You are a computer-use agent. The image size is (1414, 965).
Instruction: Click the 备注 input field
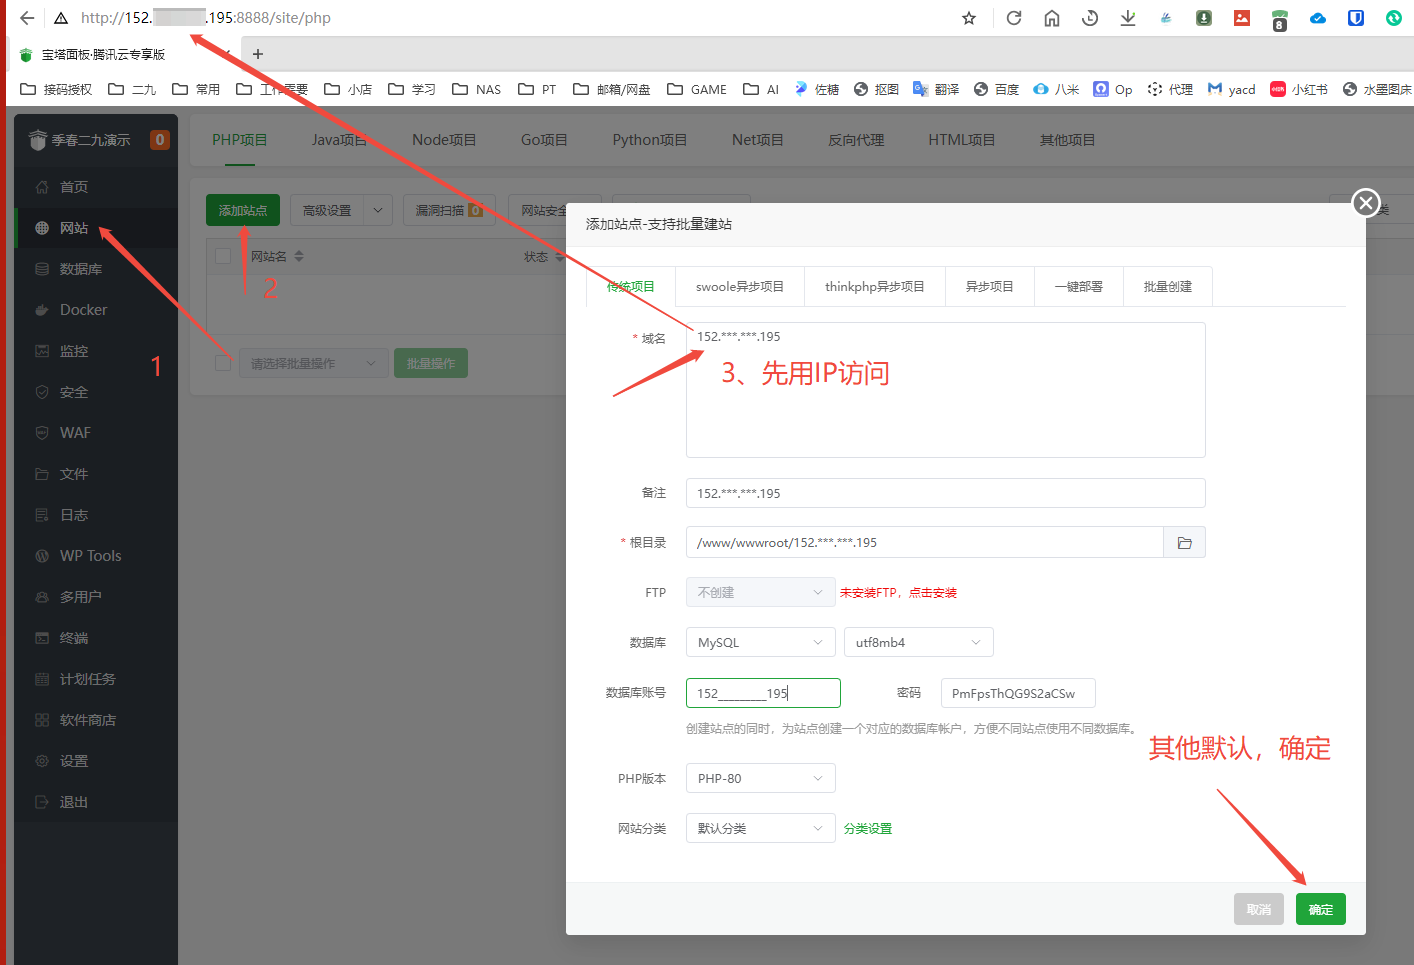[x=945, y=493]
